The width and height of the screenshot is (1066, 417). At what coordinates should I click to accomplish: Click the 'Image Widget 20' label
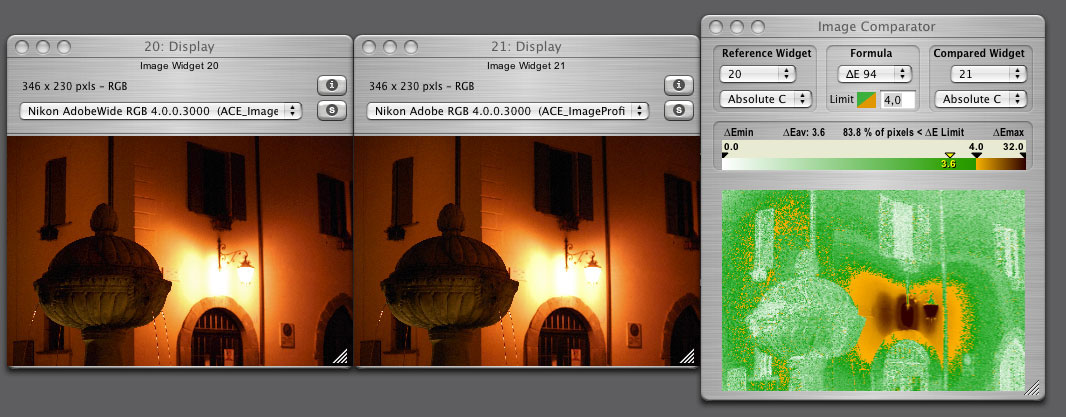click(179, 66)
